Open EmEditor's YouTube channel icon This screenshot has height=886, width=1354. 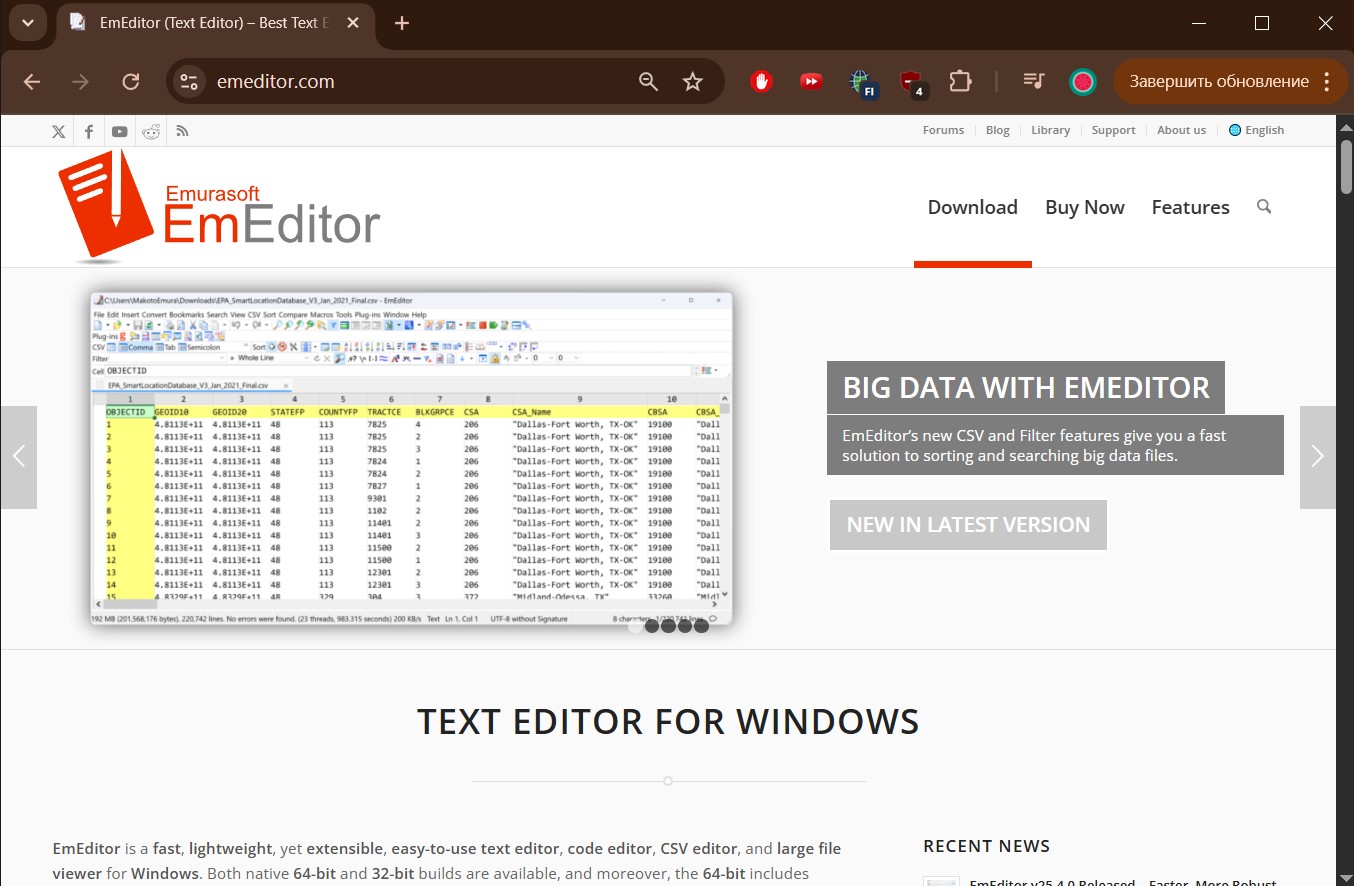120,131
